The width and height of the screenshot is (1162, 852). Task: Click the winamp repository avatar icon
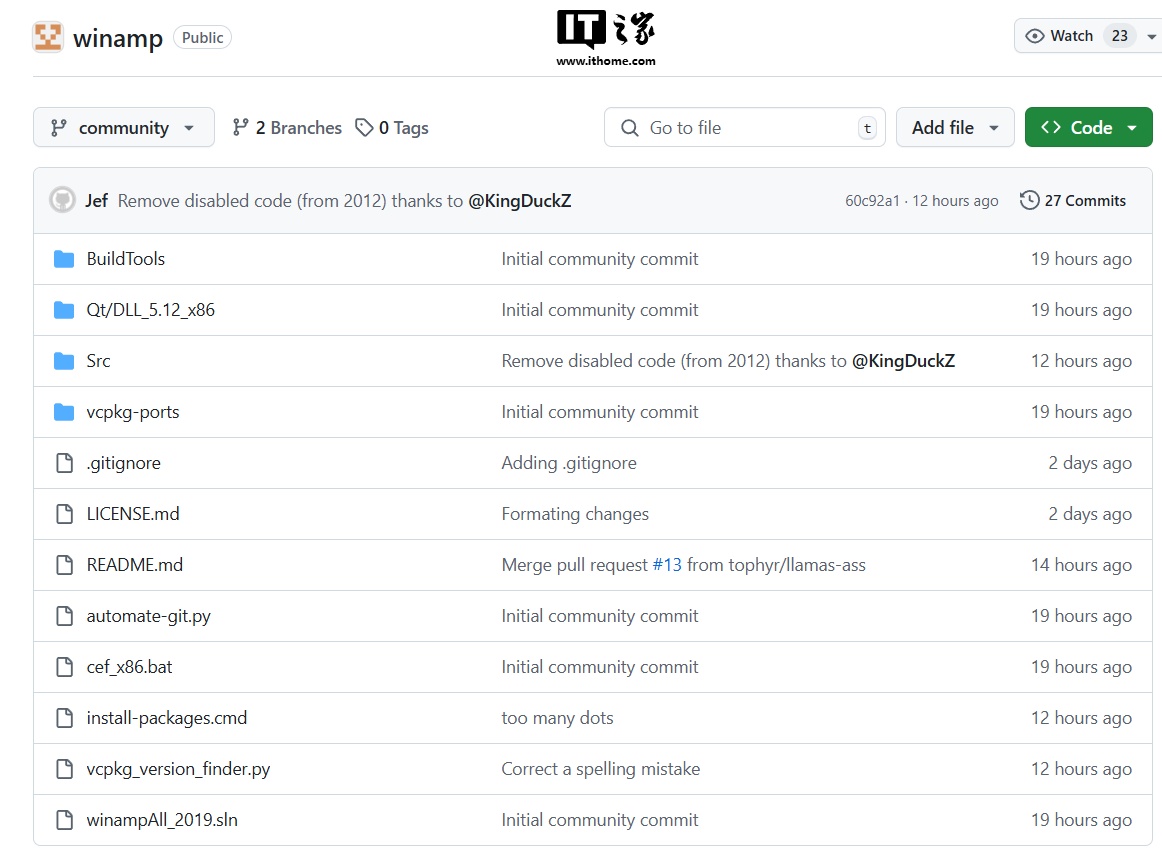point(48,37)
